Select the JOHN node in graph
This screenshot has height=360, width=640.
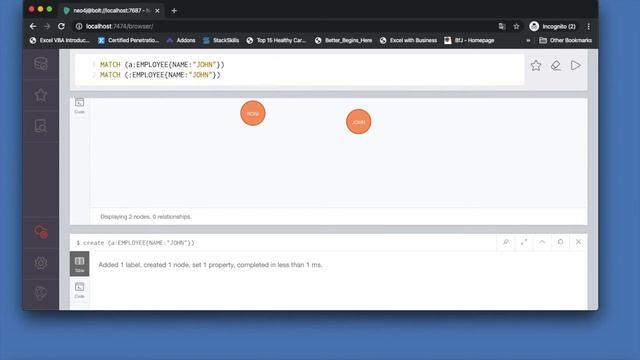pyautogui.click(x=358, y=122)
